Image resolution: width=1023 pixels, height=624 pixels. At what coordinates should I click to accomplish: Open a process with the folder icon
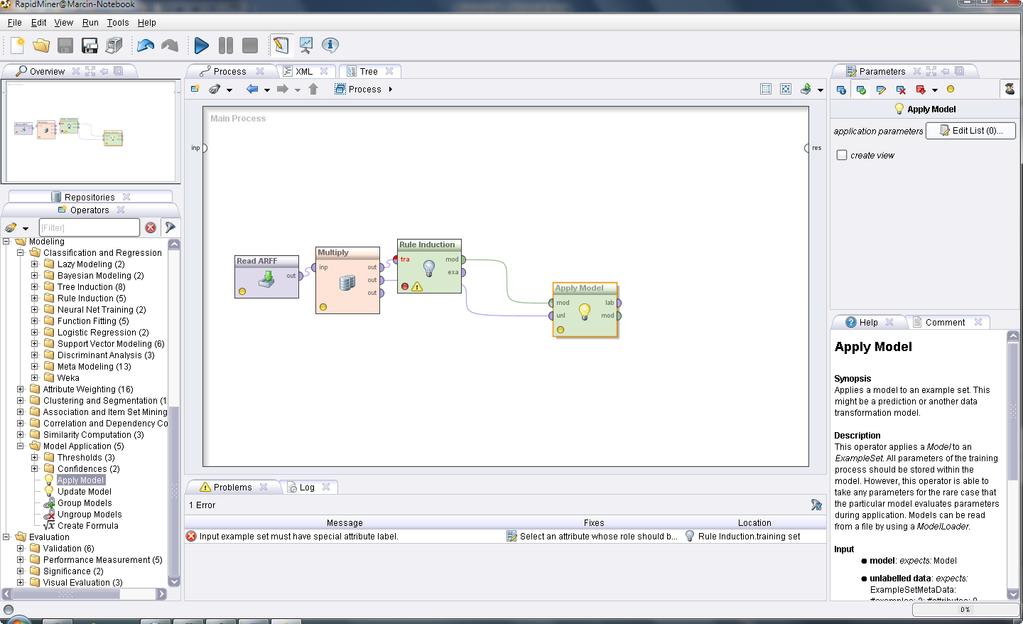click(x=41, y=45)
